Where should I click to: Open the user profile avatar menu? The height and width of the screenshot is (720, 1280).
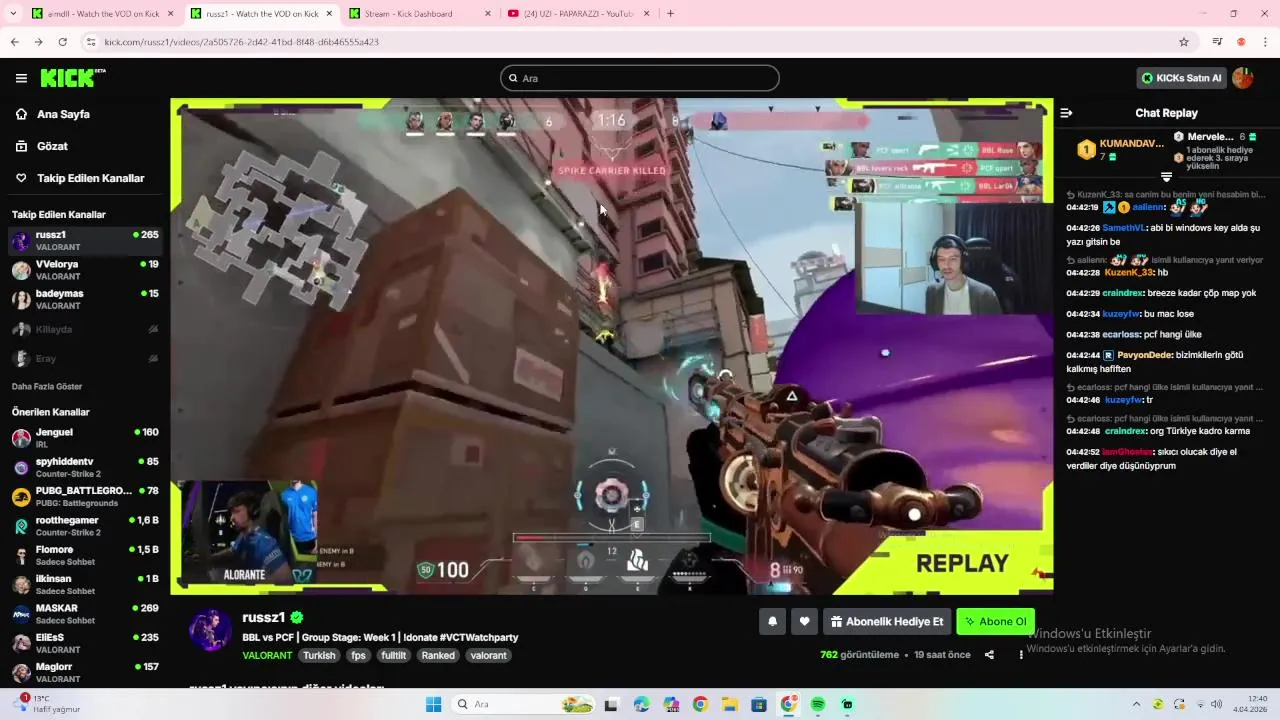click(x=1243, y=78)
